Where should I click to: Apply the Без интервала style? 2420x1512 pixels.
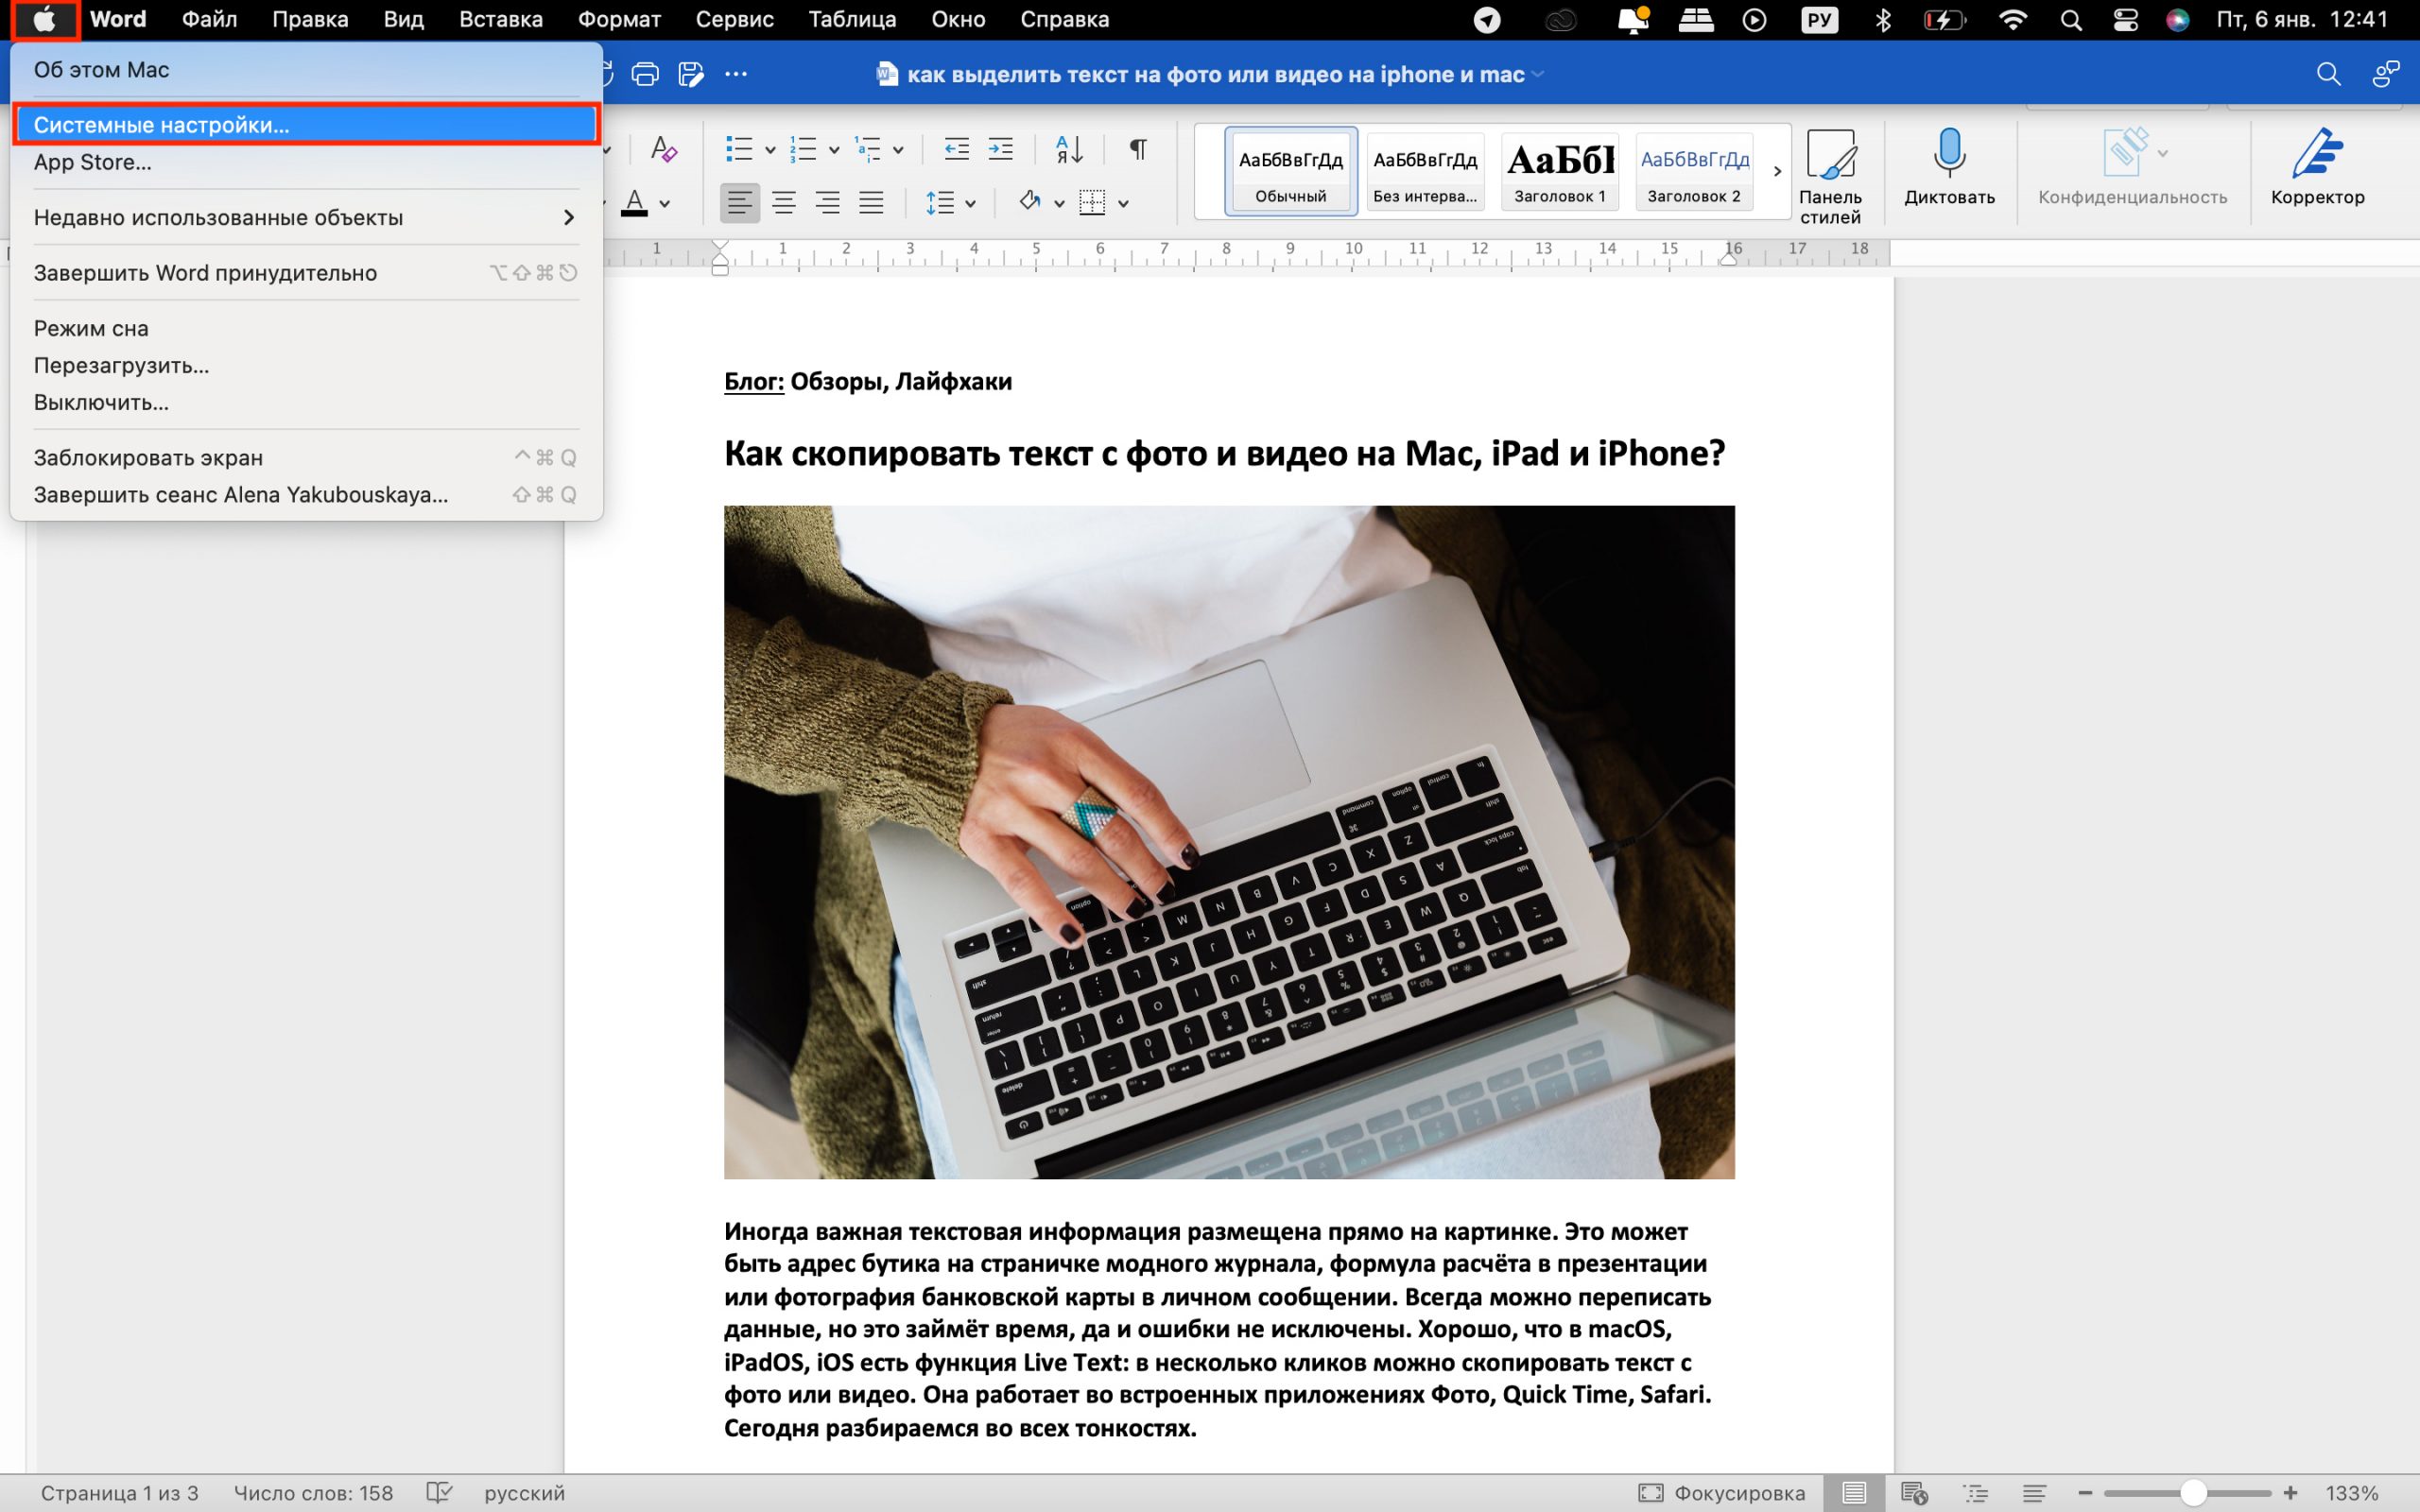click(1425, 171)
